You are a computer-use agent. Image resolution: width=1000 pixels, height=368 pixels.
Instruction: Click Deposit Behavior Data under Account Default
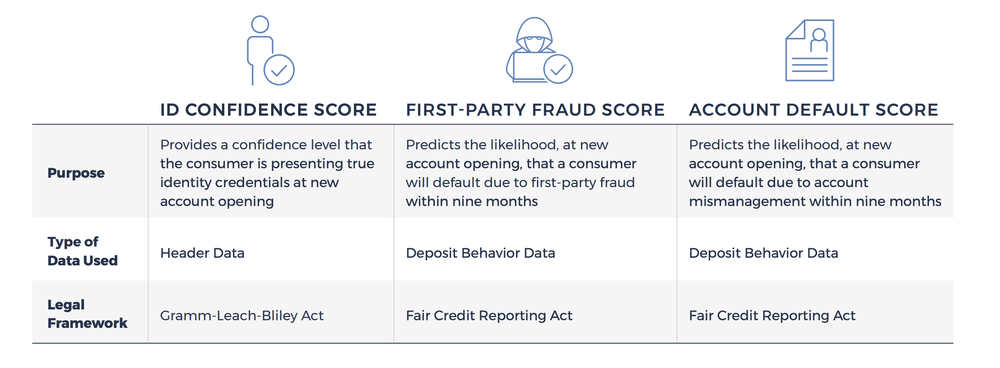(x=763, y=253)
